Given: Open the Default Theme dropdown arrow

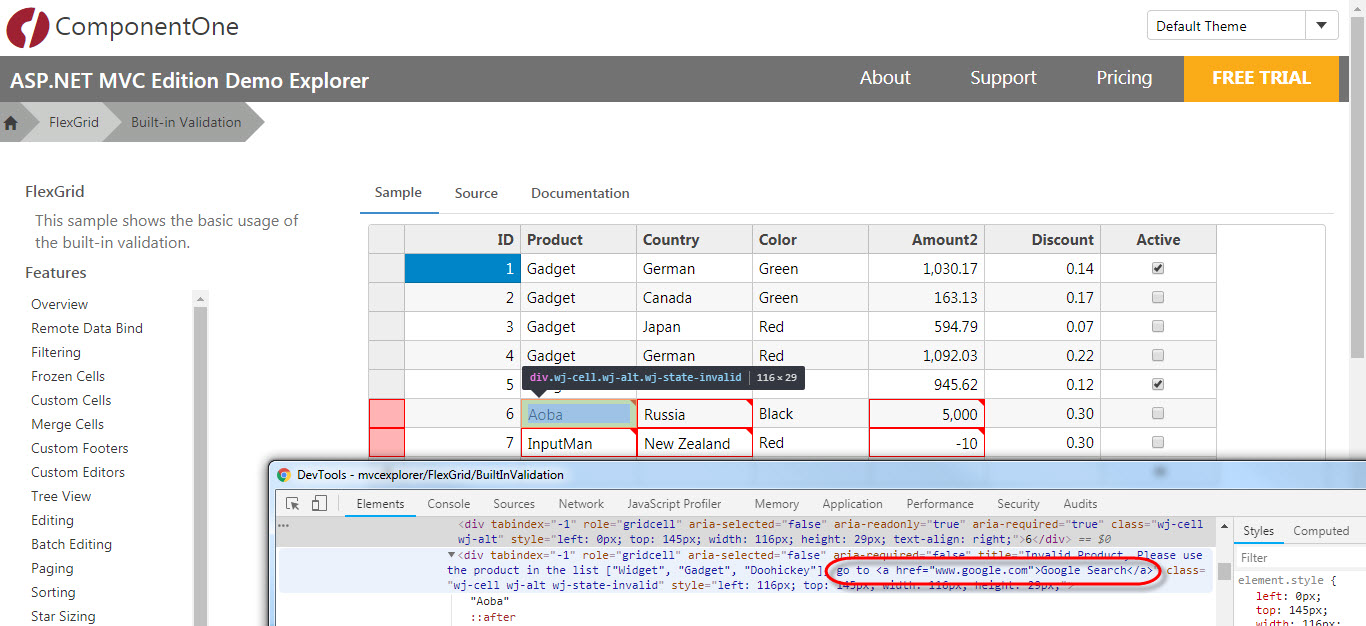Looking at the screenshot, I should pyautogui.click(x=1321, y=26).
